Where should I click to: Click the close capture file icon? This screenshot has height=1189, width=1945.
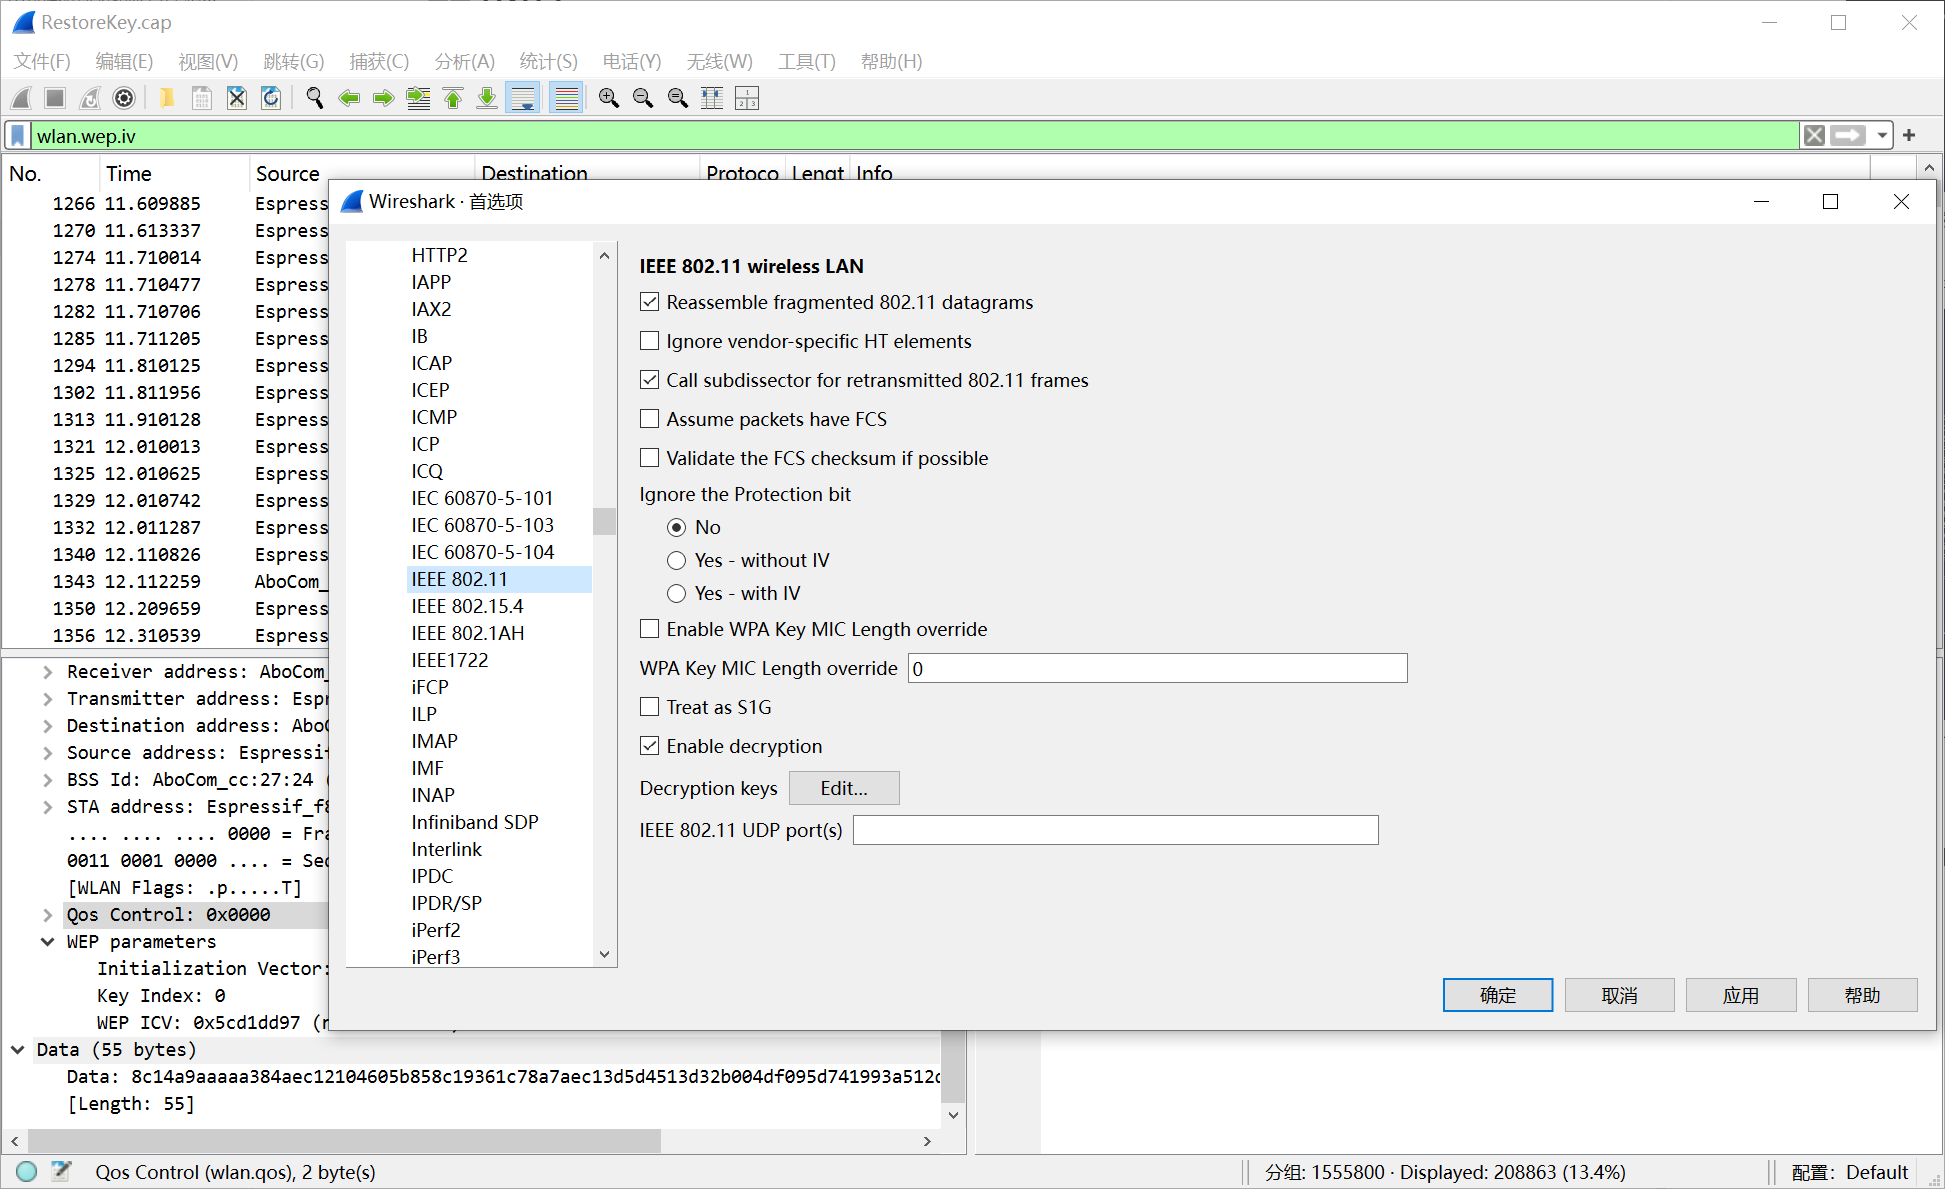(236, 98)
